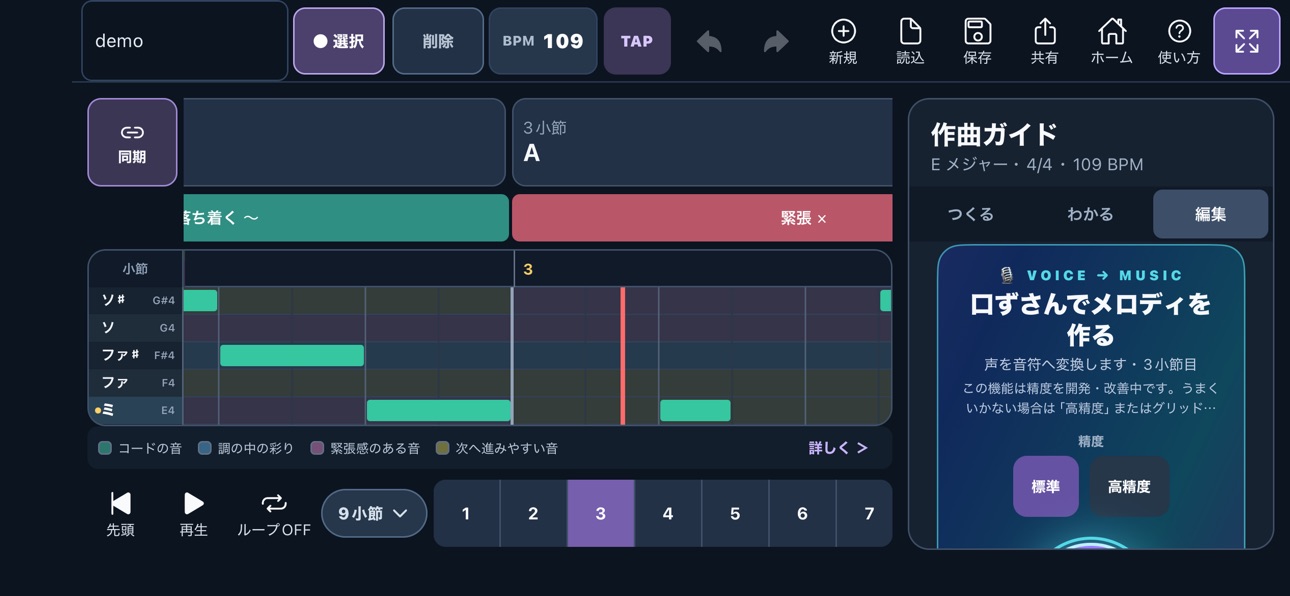1290x596 pixels.
Task: Go to measure 6 in navigator
Action: [802, 513]
